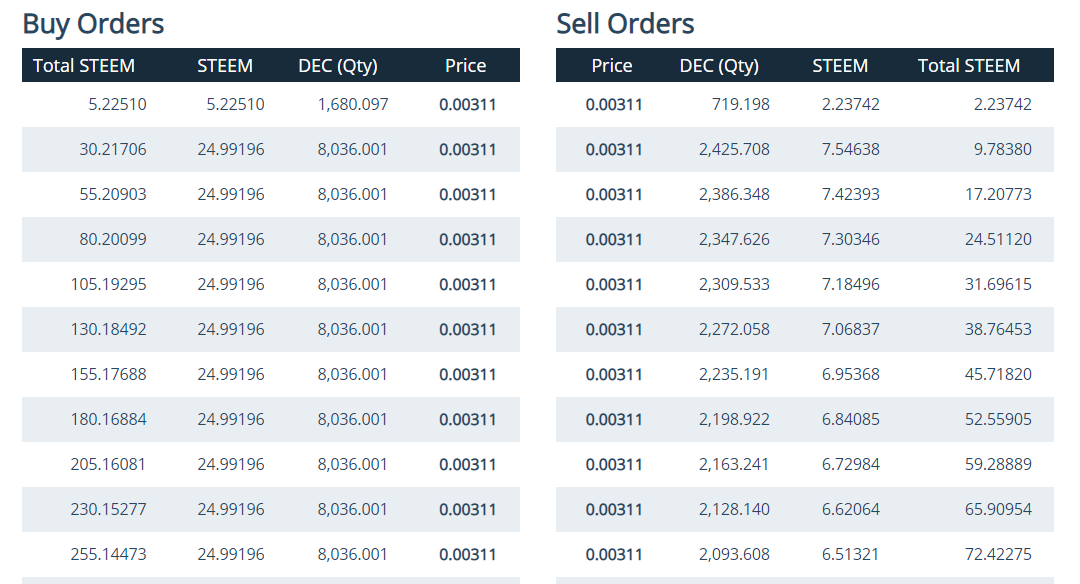Click sell STEEM amount 7.30346

(851, 240)
